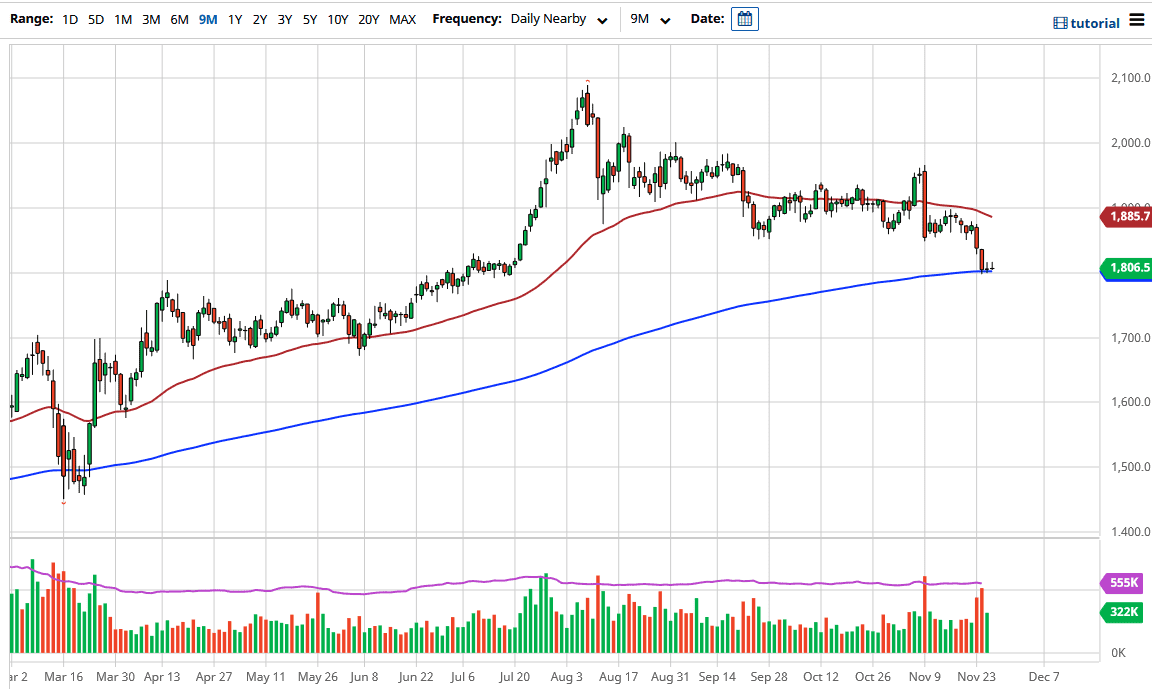Click the Oct 12 date label
The width and height of the screenshot is (1152, 689).
click(x=821, y=677)
